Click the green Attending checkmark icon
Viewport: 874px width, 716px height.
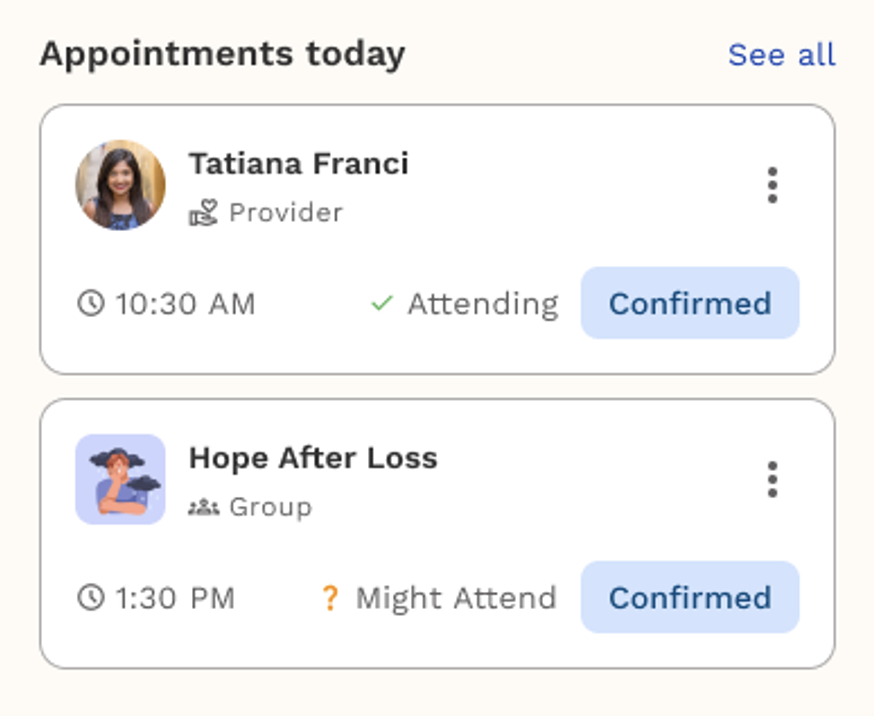point(381,303)
